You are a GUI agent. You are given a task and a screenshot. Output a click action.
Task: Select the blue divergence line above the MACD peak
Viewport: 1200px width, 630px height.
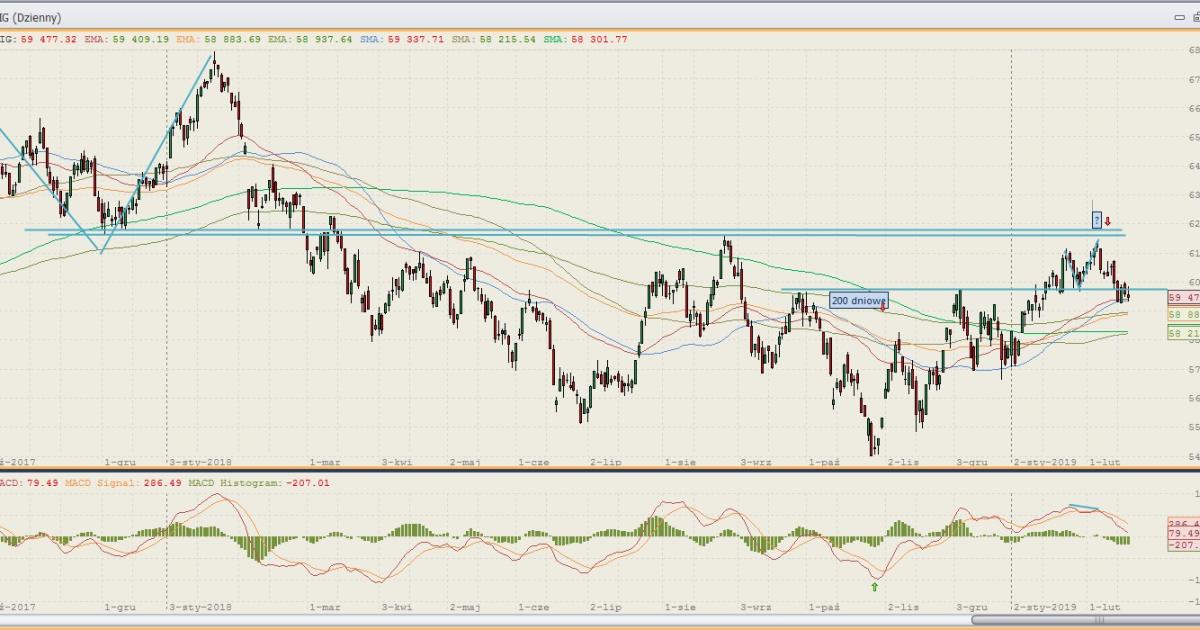pos(1084,508)
